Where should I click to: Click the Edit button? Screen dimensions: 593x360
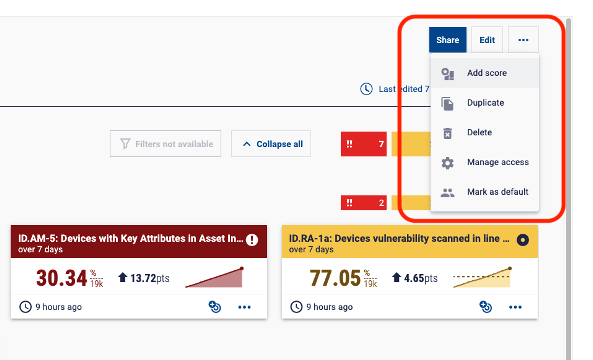487,40
